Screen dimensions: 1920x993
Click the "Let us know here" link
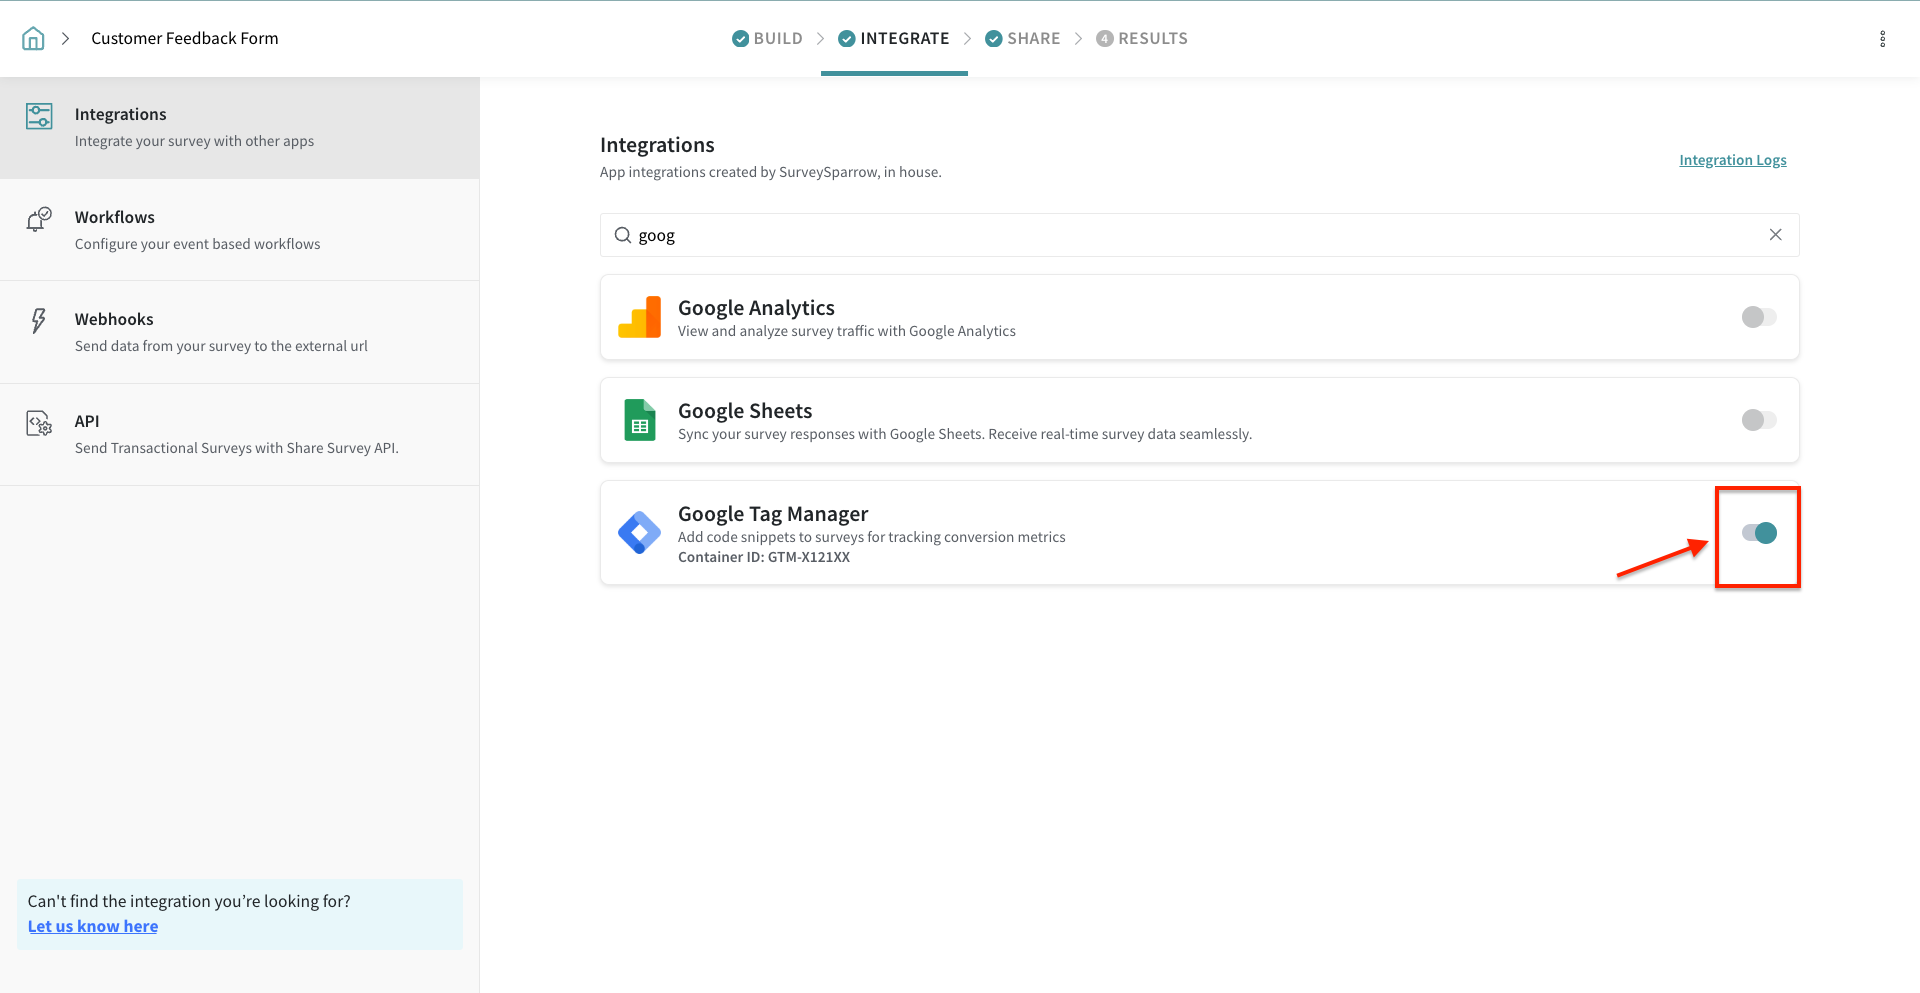(93, 926)
